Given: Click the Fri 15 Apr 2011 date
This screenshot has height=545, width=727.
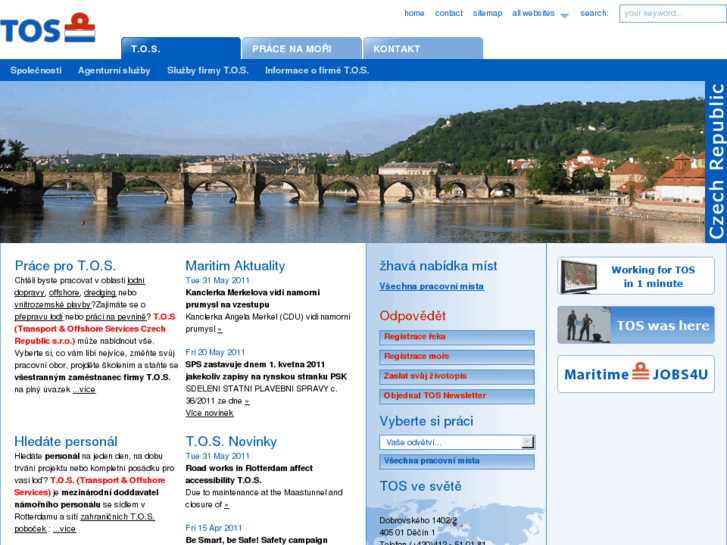Looking at the screenshot, I should pyautogui.click(x=214, y=528).
